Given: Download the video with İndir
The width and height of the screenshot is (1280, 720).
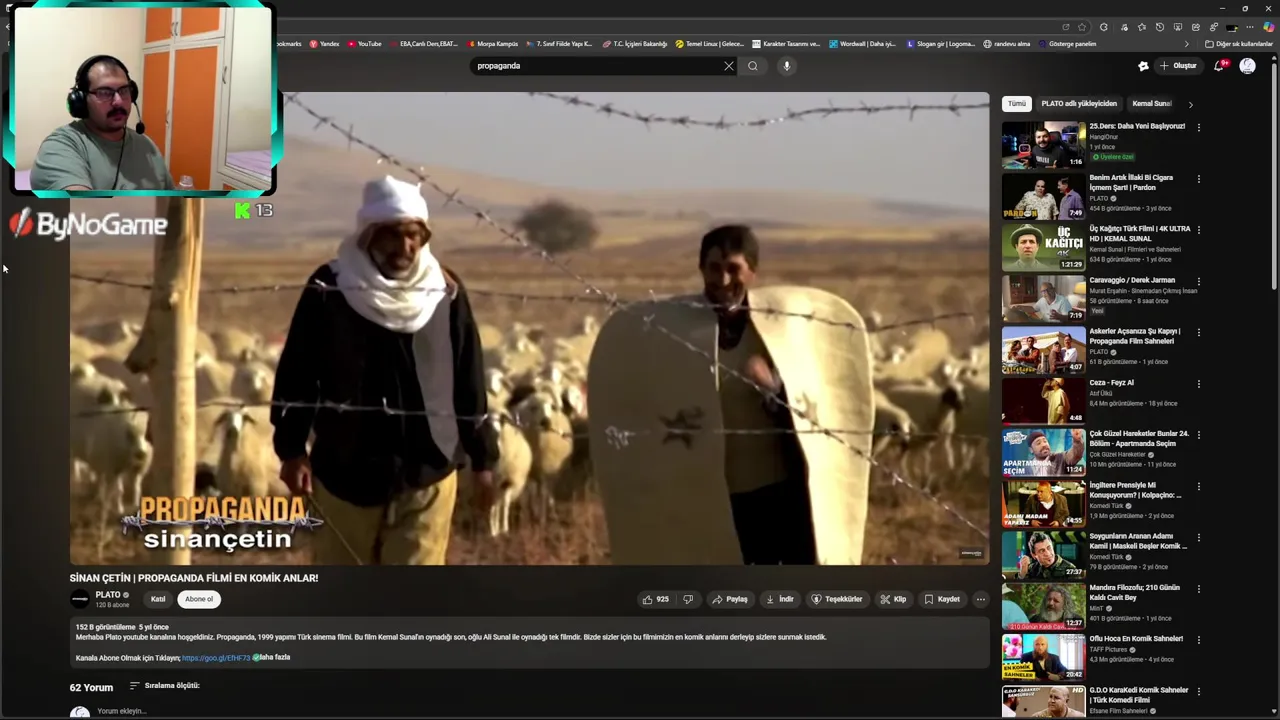Looking at the screenshot, I should pyautogui.click(x=780, y=599).
